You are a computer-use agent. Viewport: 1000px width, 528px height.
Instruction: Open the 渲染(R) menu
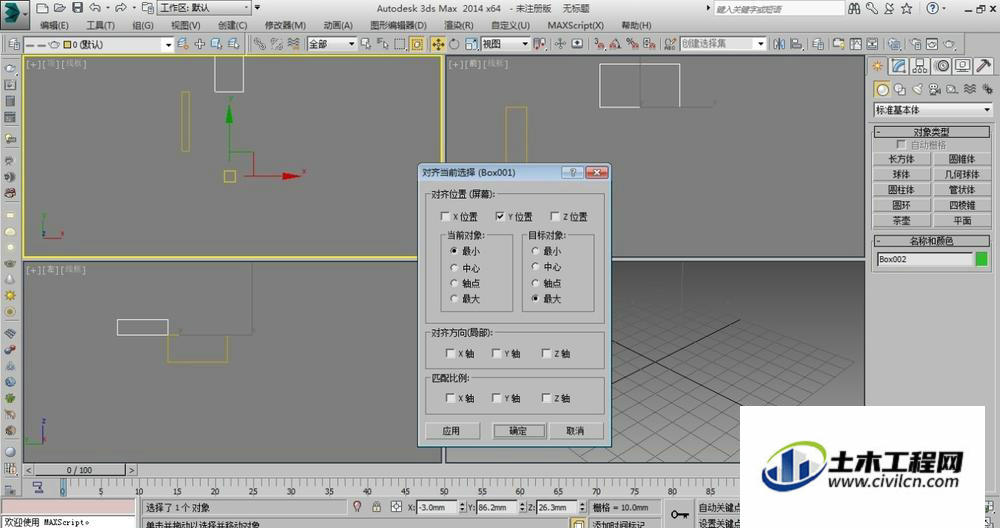click(459, 25)
